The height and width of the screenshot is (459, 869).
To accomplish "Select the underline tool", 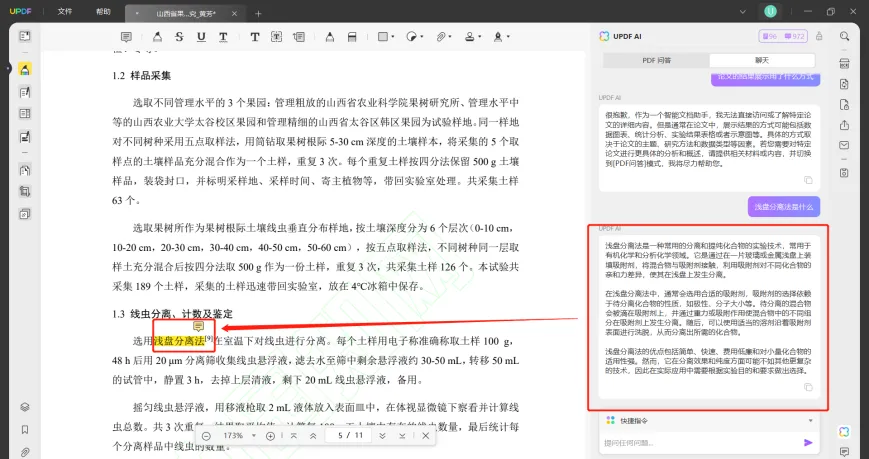I will click(x=201, y=37).
